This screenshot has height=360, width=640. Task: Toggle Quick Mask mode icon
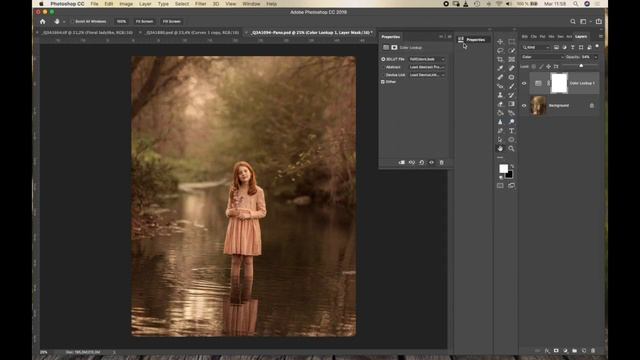pos(500,186)
